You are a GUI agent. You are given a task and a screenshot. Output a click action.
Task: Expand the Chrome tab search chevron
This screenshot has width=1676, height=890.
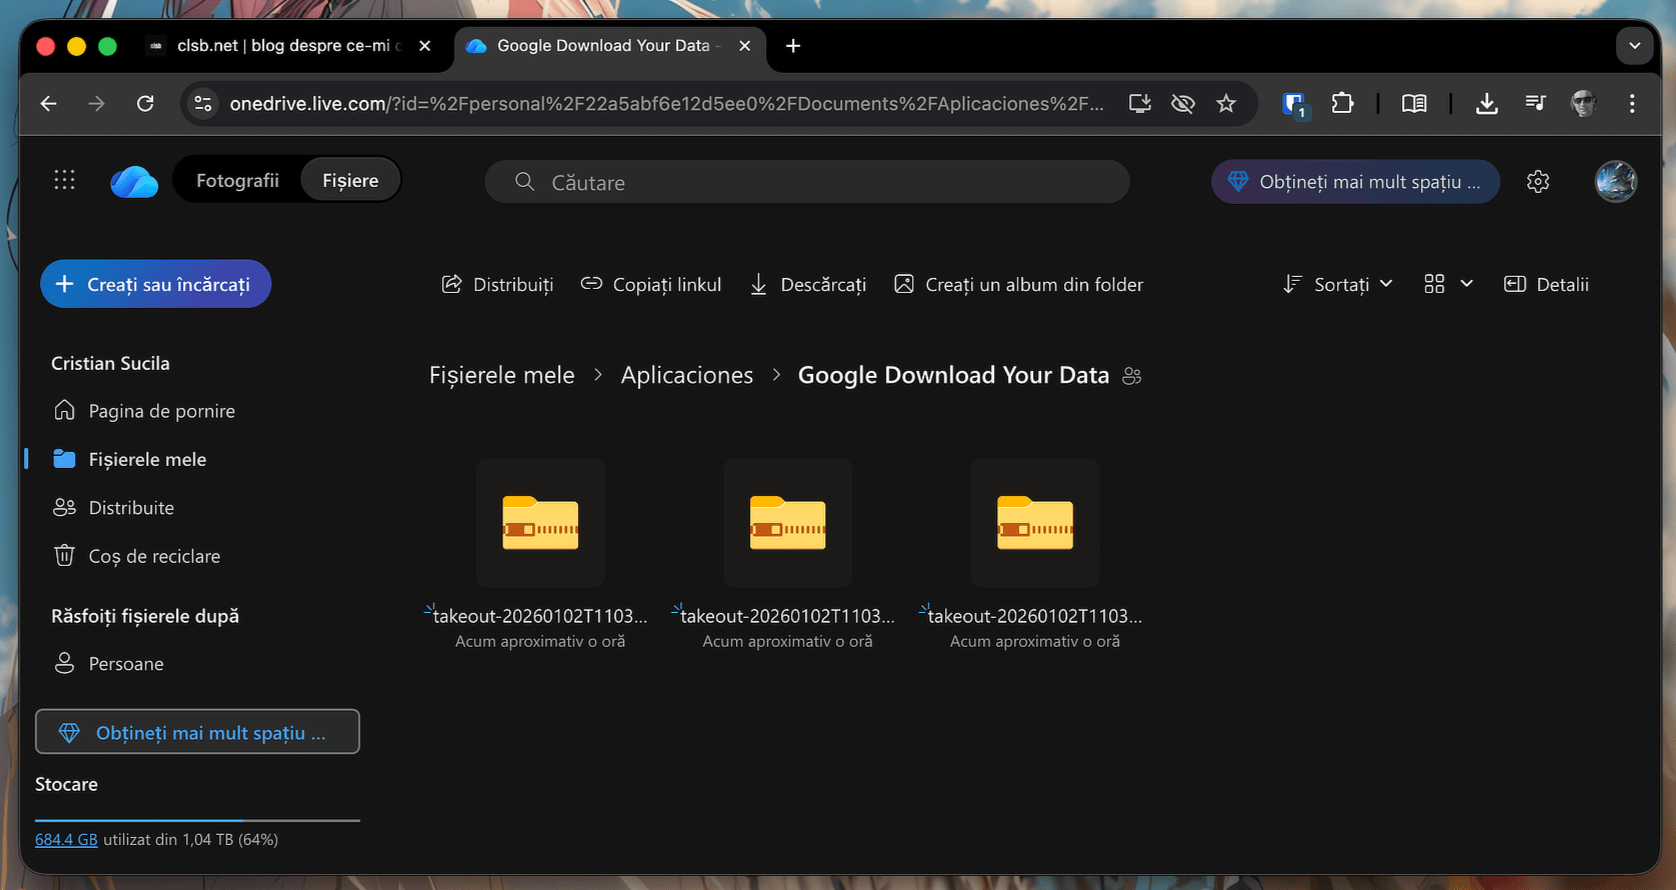(x=1634, y=46)
